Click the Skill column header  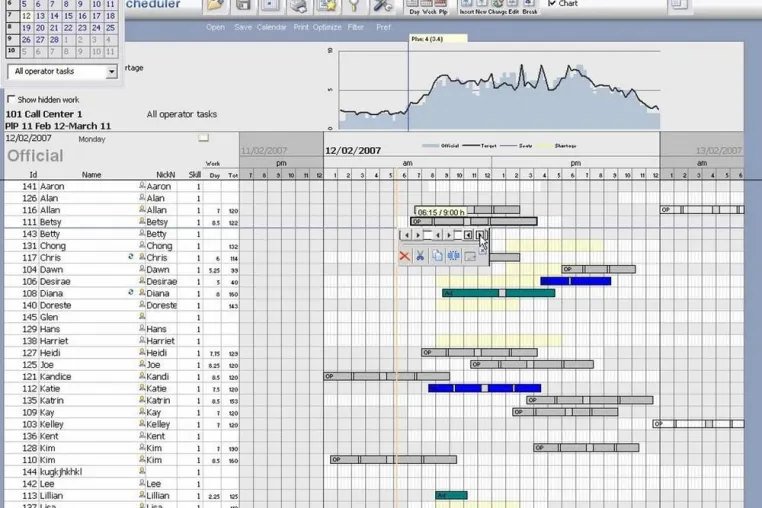tap(195, 175)
